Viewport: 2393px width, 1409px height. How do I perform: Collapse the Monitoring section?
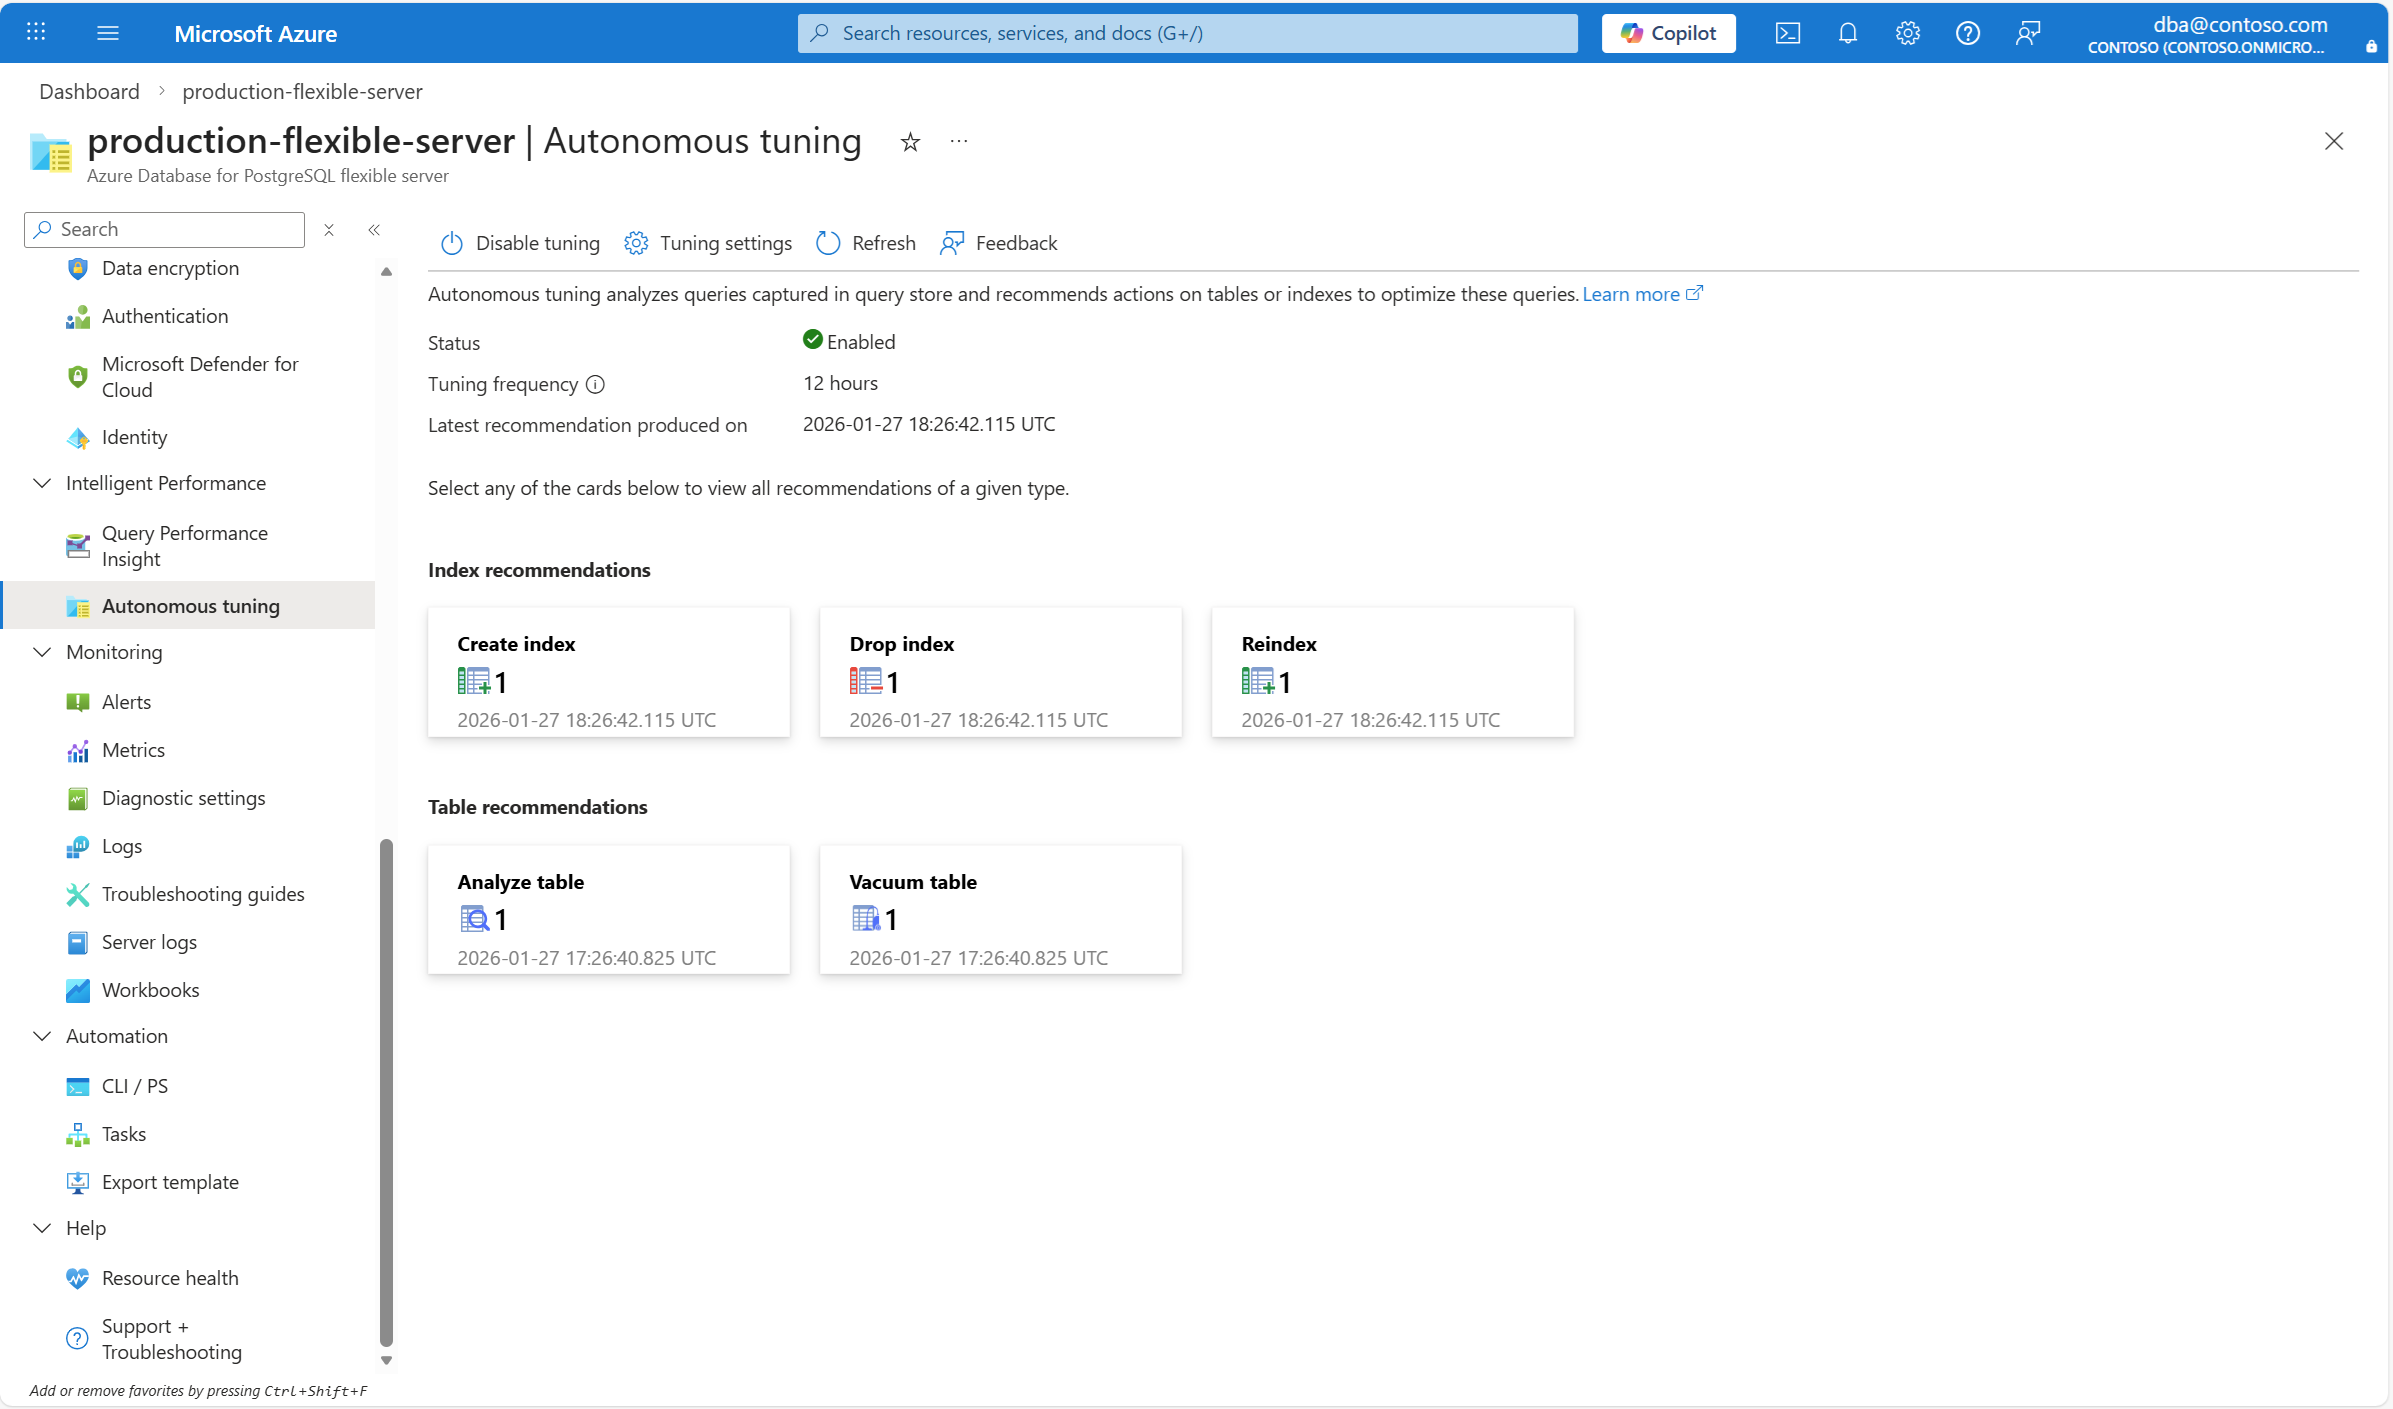[x=42, y=652]
